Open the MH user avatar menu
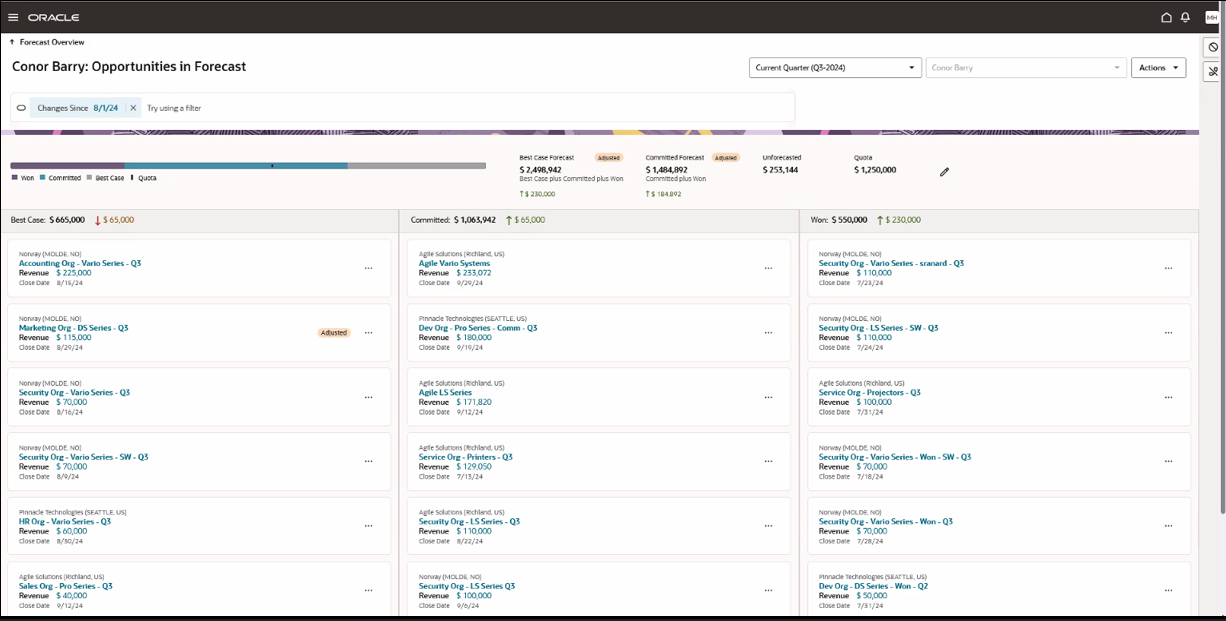Screen dimensions: 1226x621 click(x=1211, y=17)
